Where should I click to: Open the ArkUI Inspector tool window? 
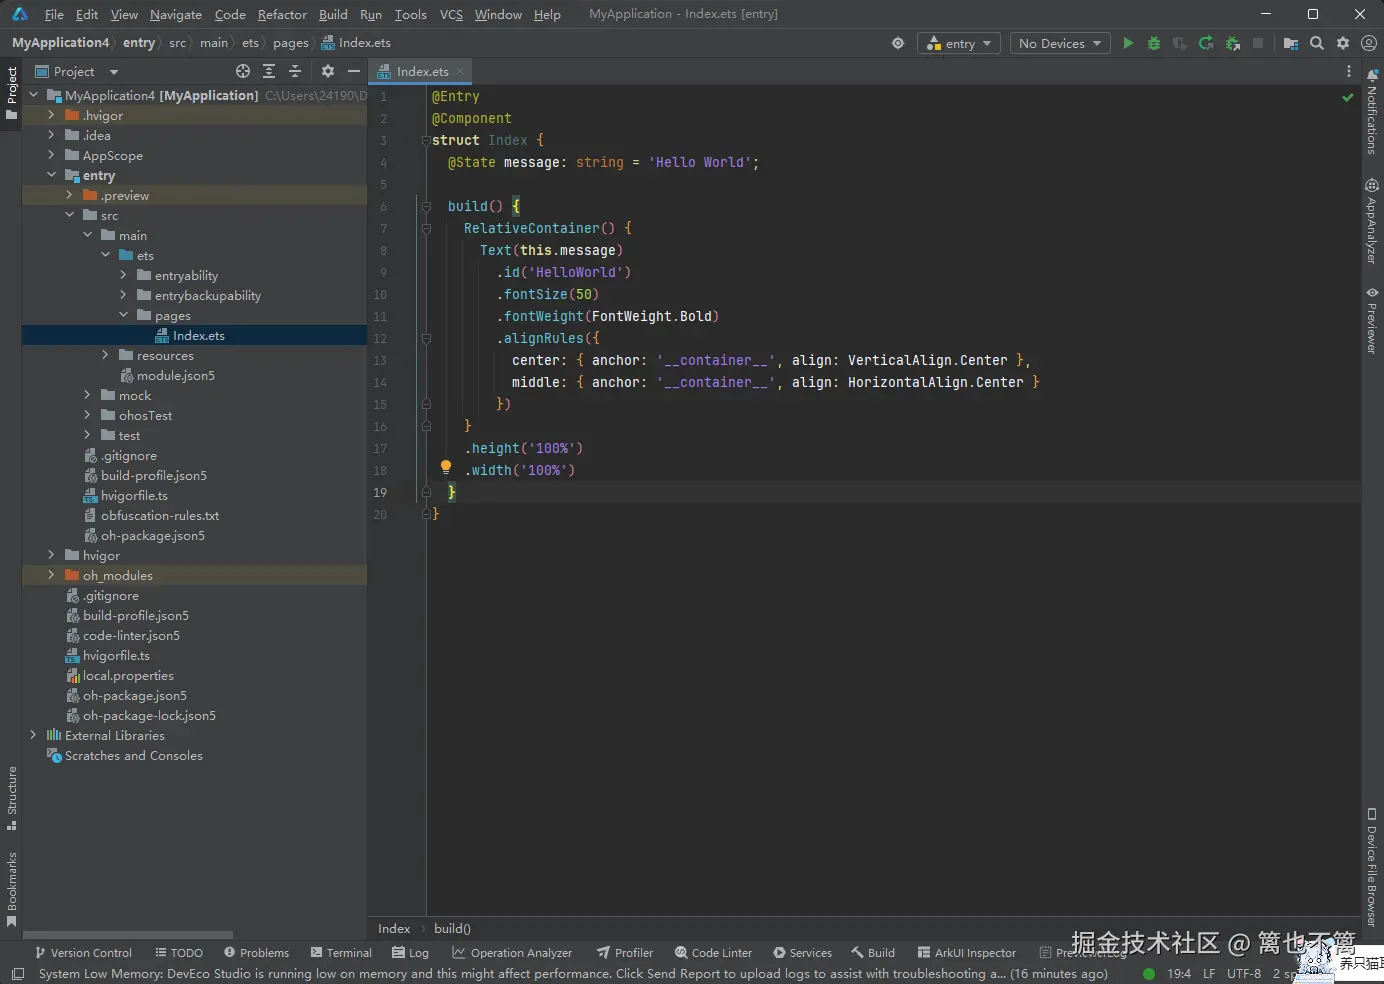(966, 953)
